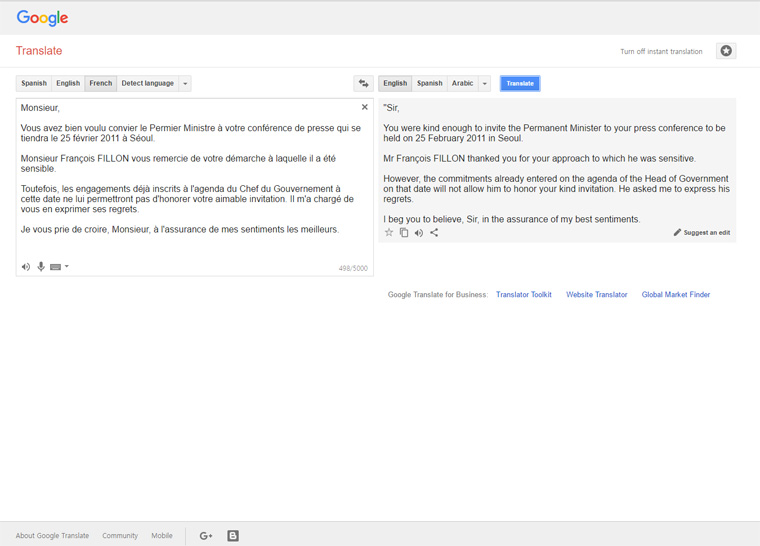Image resolution: width=760 pixels, height=546 pixels.
Task: Activate microphone voice input
Action: point(41,266)
